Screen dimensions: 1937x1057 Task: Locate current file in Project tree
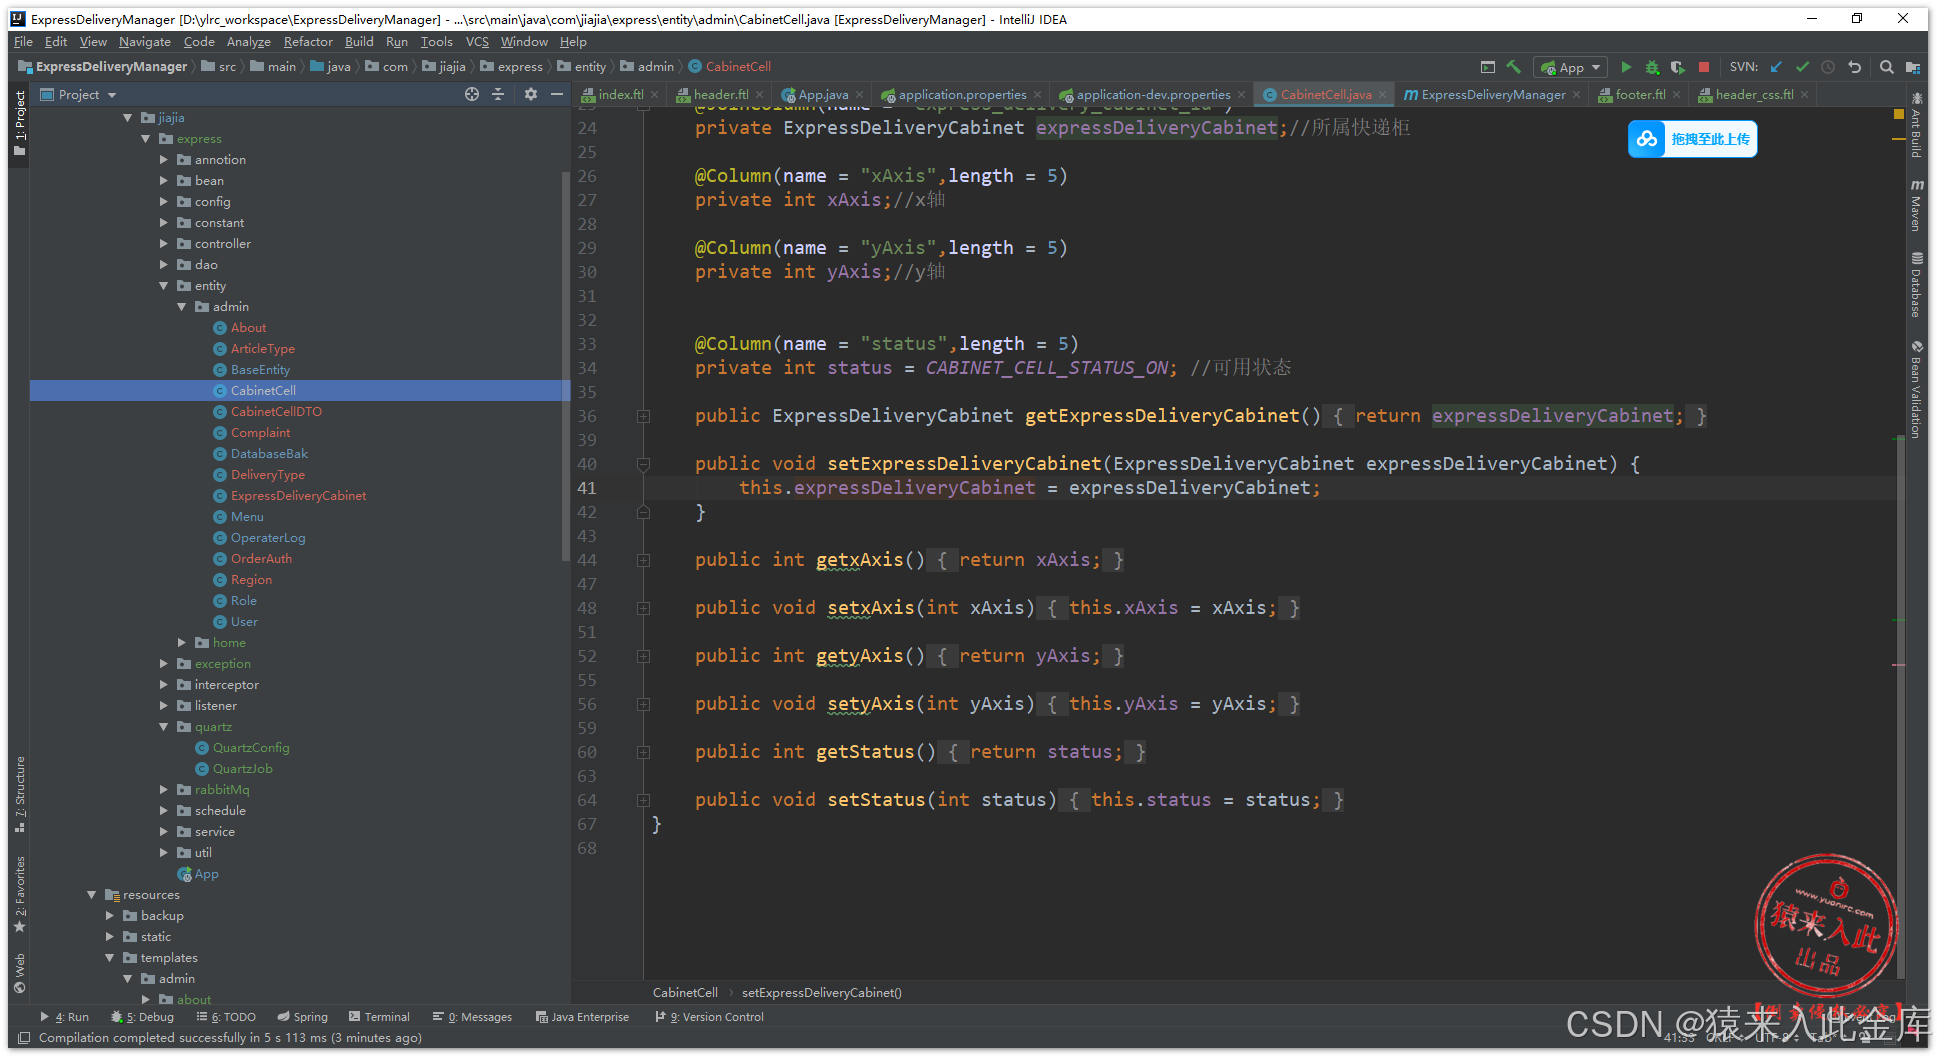pos(472,94)
